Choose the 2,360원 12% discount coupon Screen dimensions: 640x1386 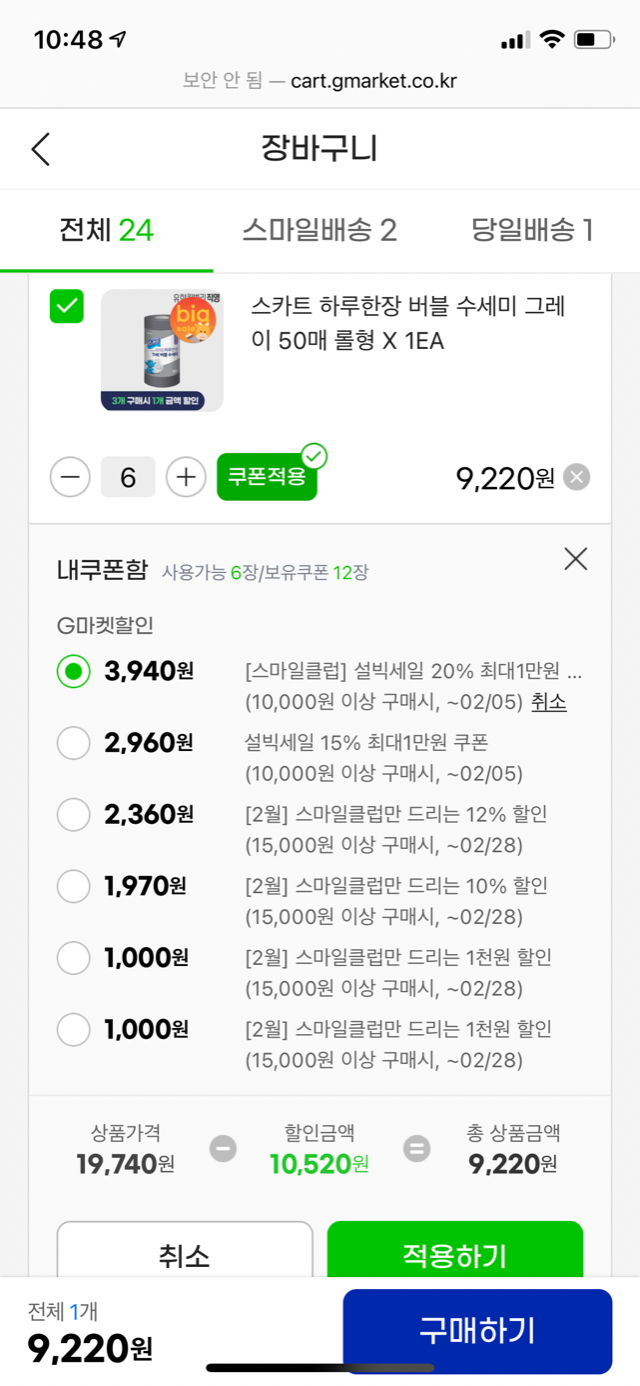74,815
